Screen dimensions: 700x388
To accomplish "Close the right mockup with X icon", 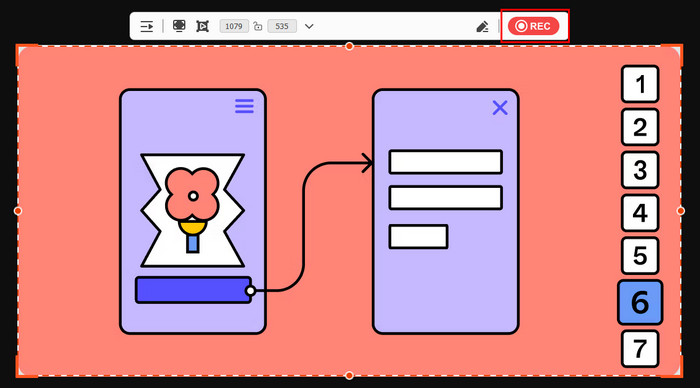I will [500, 108].
